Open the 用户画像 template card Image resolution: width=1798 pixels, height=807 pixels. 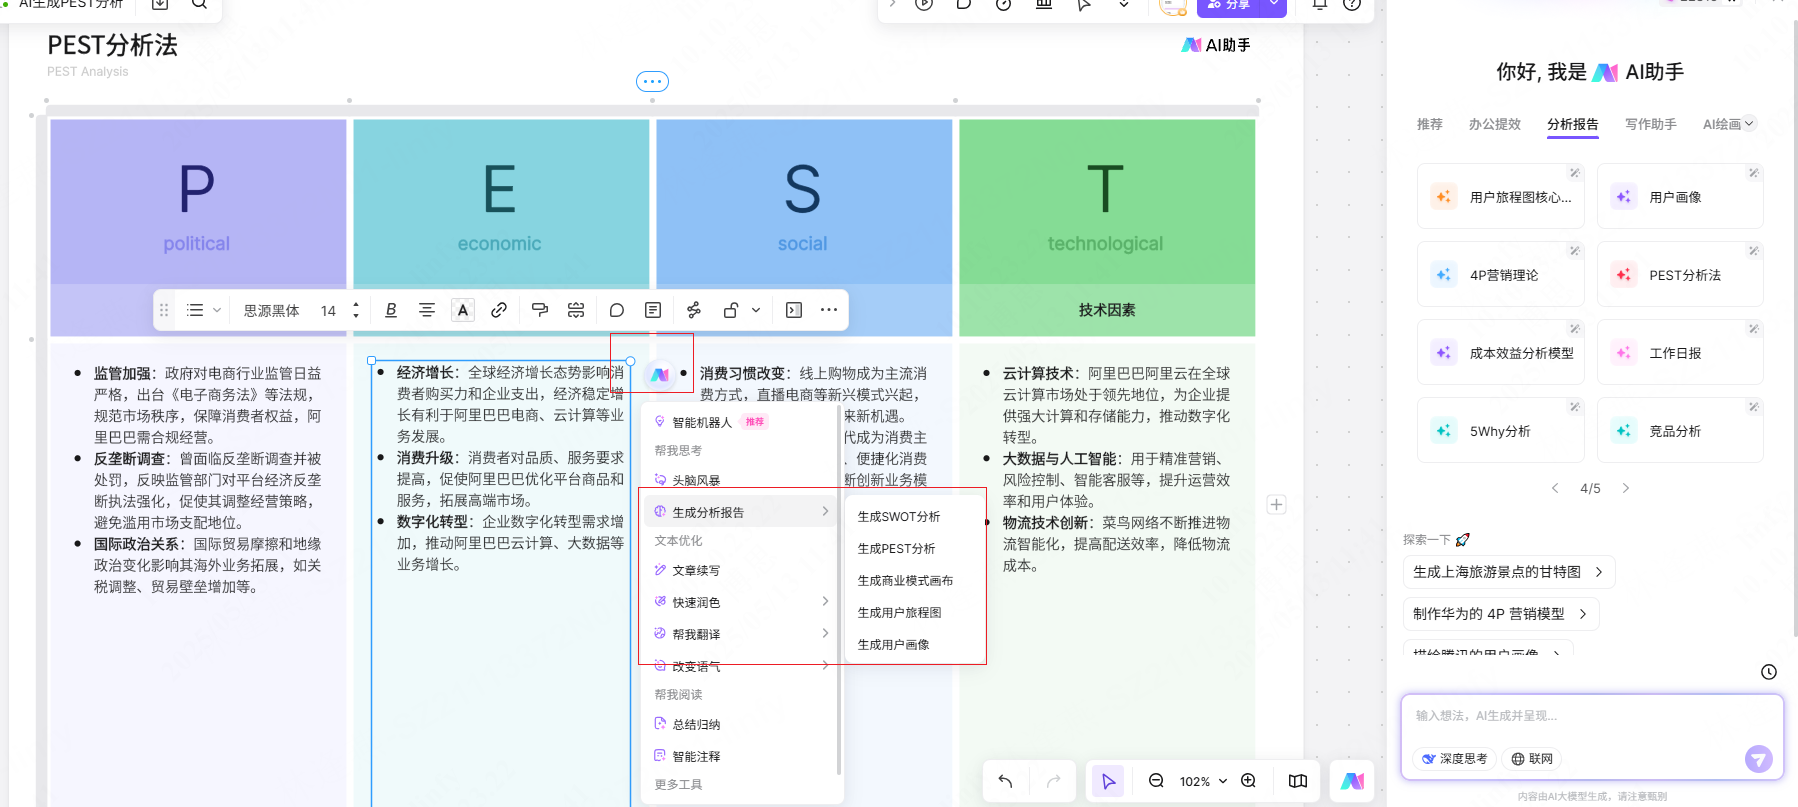coord(1680,197)
